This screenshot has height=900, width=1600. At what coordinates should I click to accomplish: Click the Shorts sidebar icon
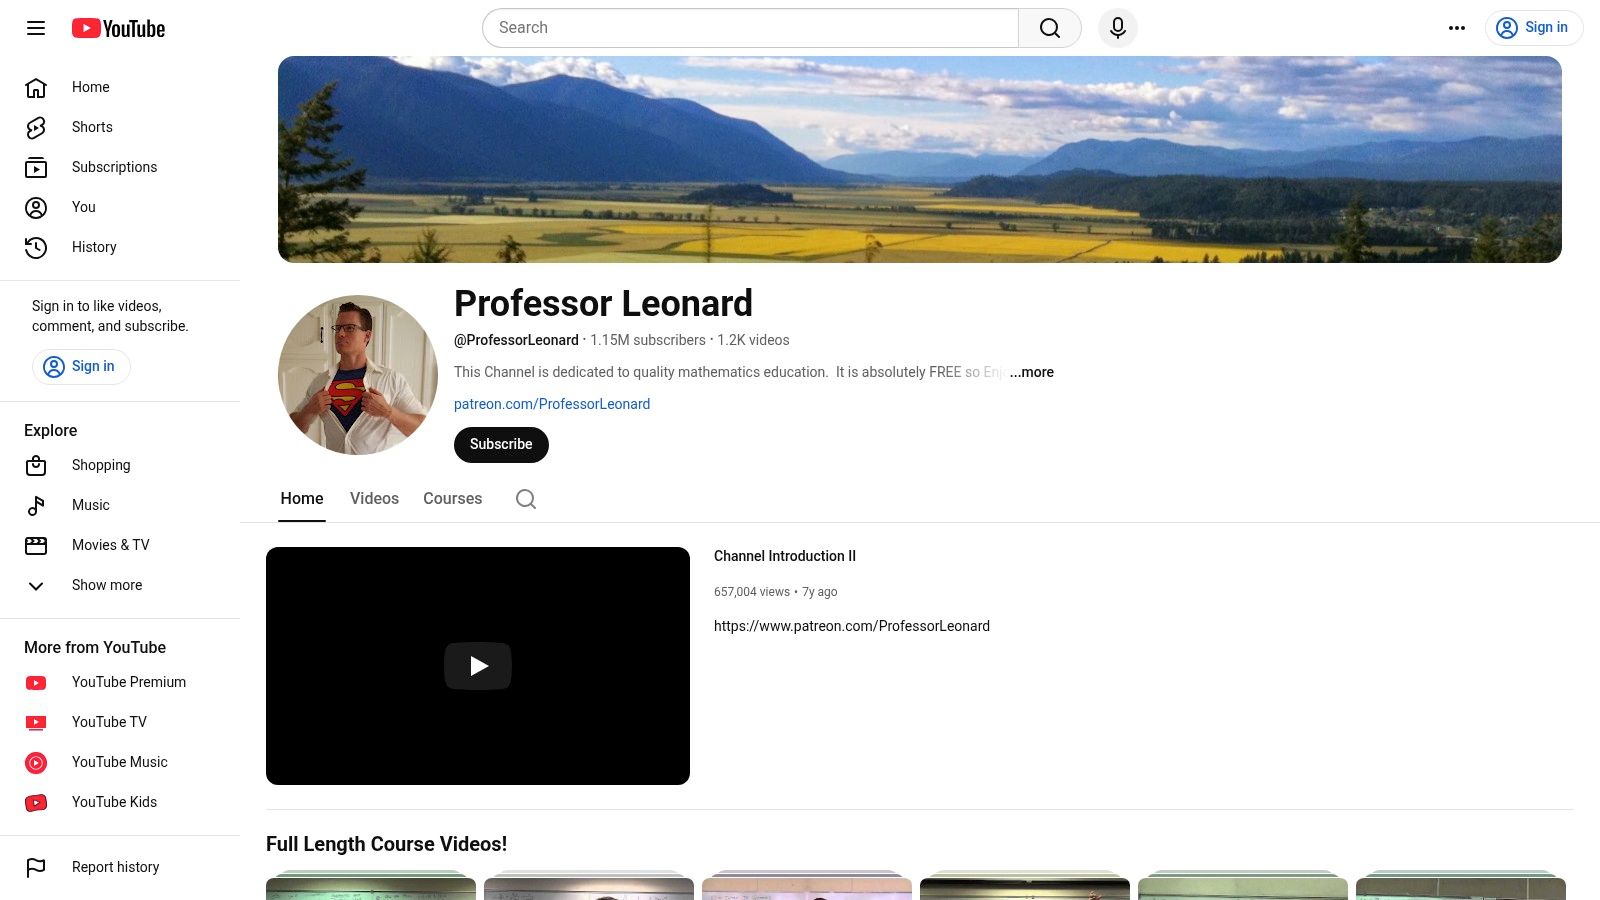tap(36, 128)
